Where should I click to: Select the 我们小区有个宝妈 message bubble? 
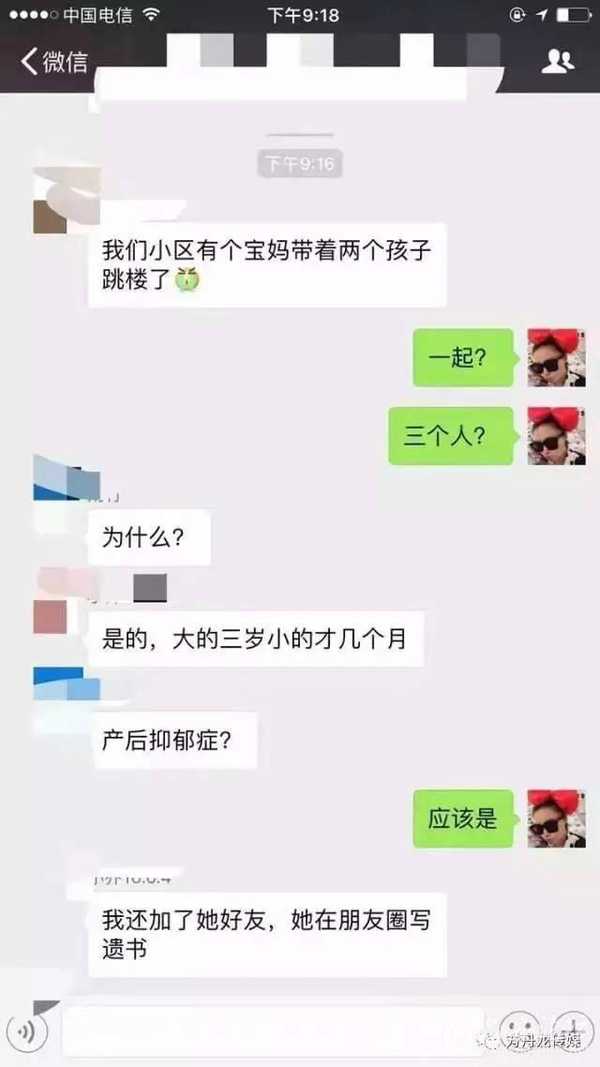click(x=267, y=265)
